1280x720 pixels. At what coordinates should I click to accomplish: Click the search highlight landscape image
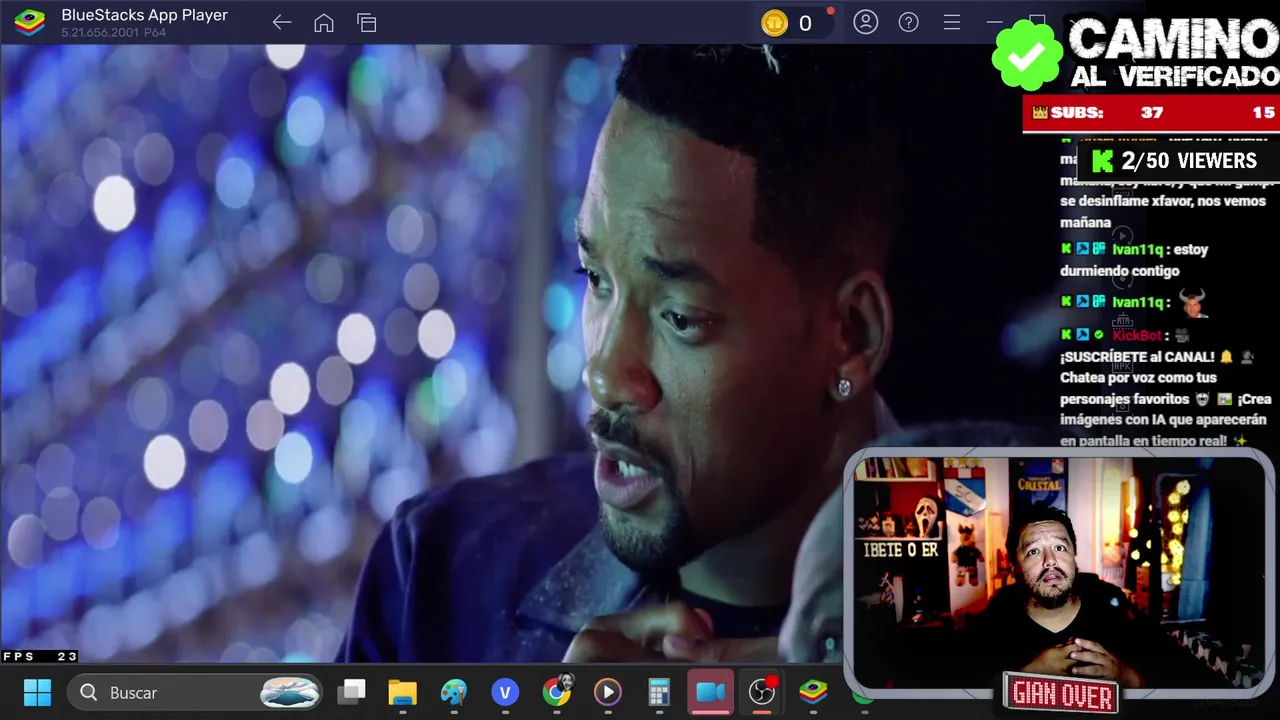point(290,692)
